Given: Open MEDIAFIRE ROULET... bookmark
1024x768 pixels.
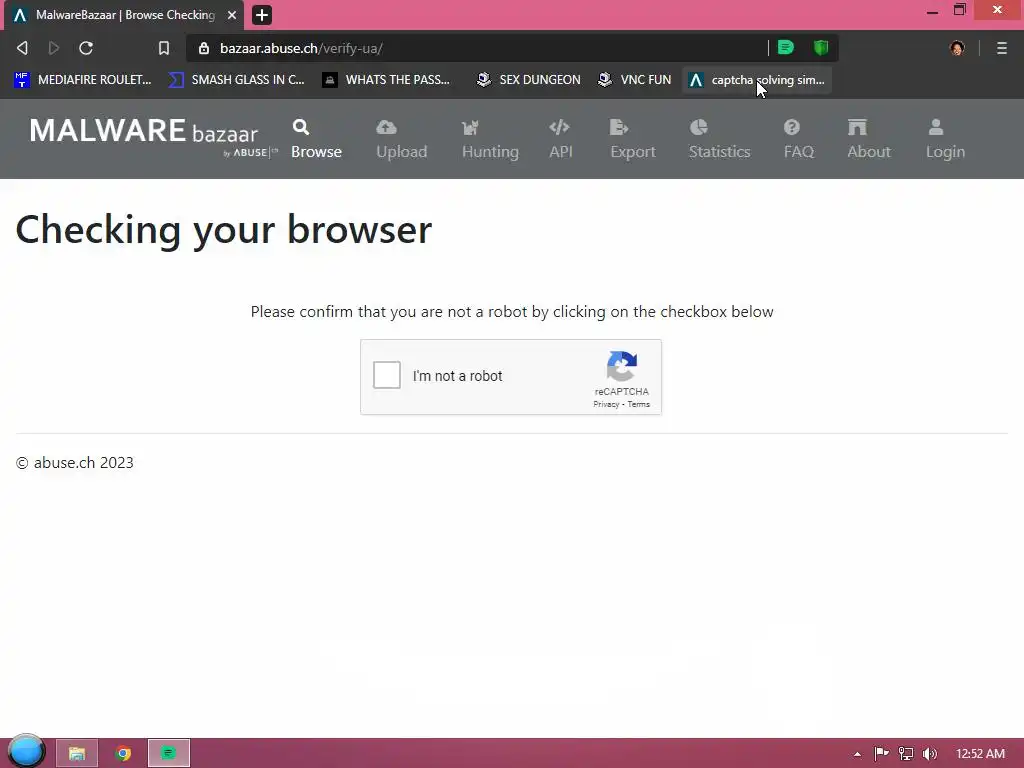Looking at the screenshot, I should point(82,80).
